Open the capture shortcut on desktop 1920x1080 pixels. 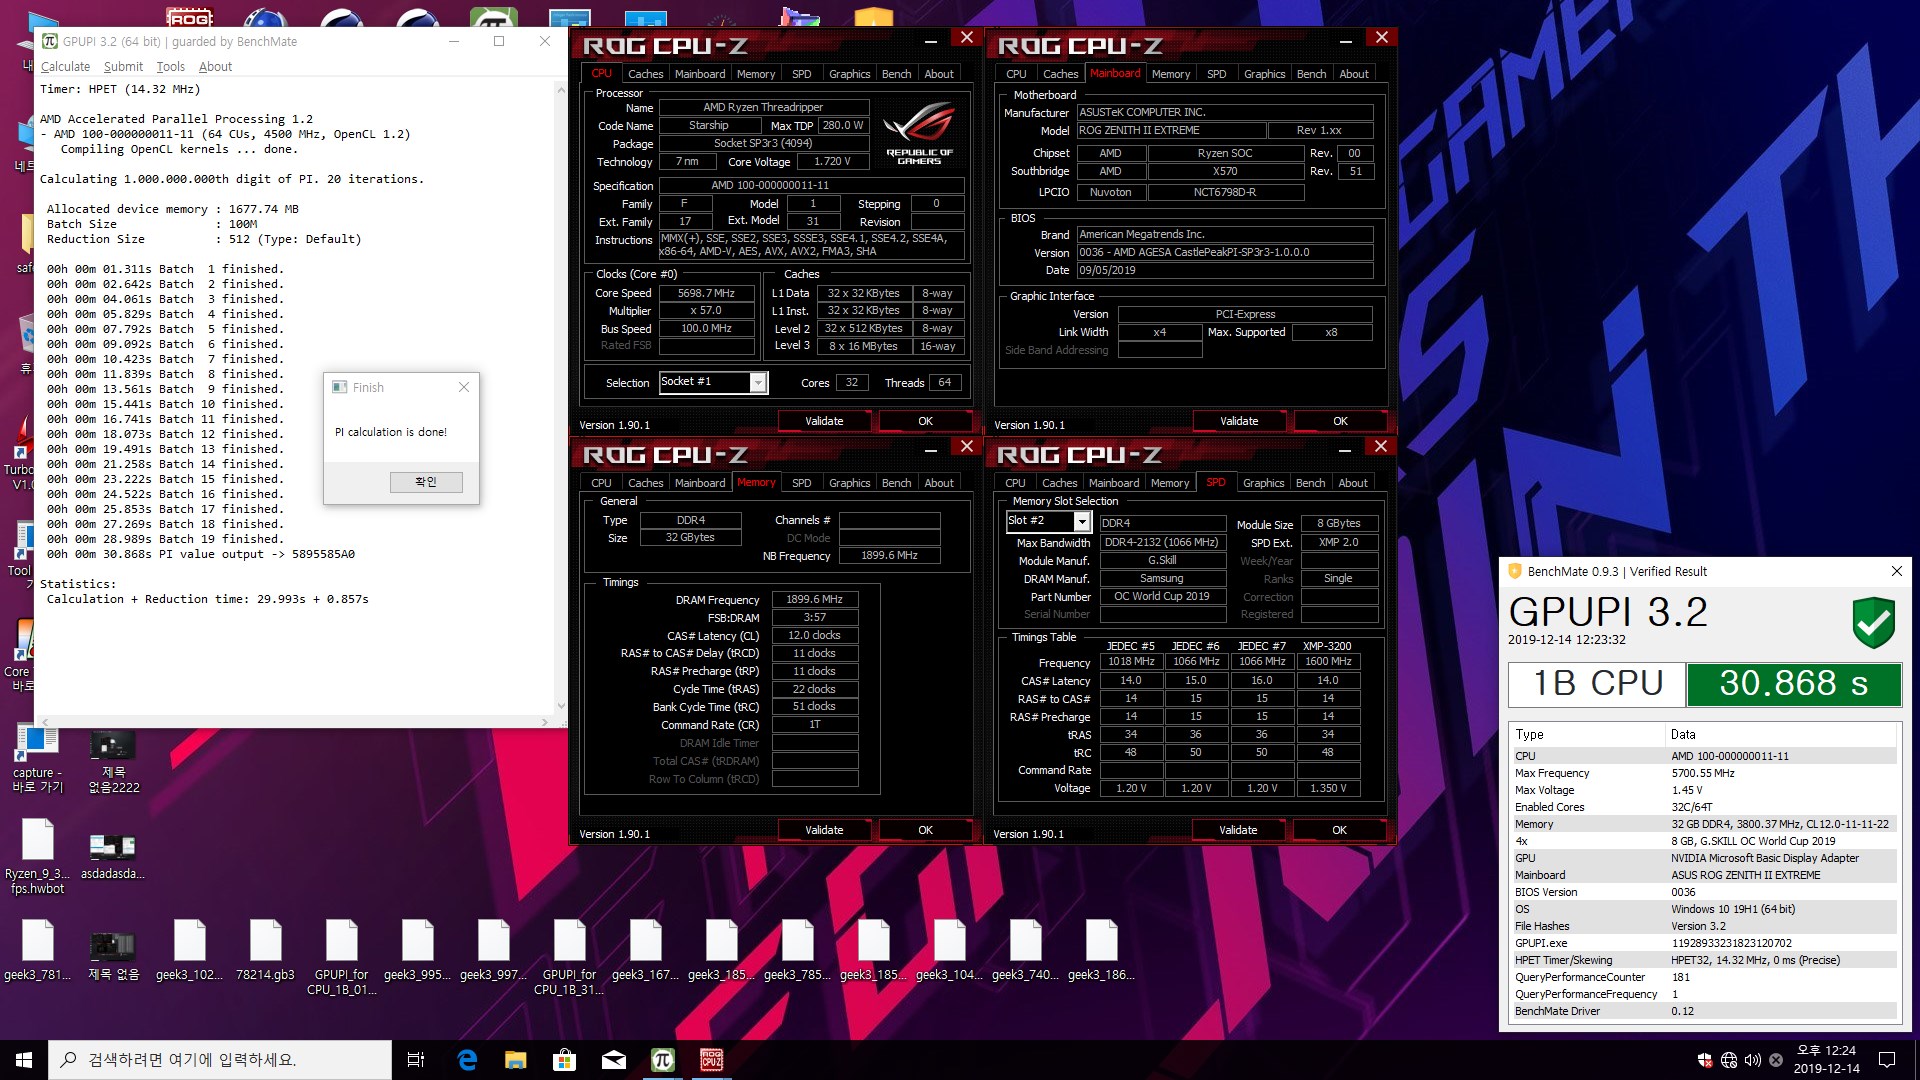(x=37, y=760)
